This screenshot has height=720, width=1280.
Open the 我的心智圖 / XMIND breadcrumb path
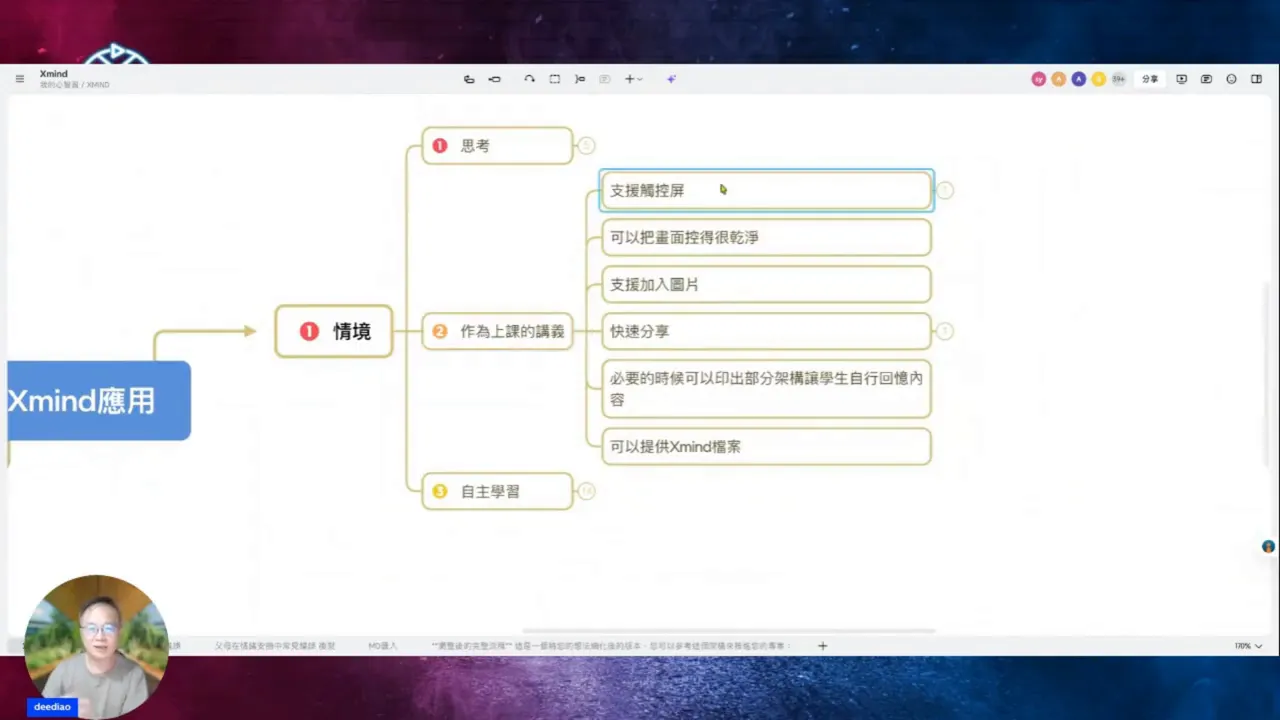tap(75, 85)
